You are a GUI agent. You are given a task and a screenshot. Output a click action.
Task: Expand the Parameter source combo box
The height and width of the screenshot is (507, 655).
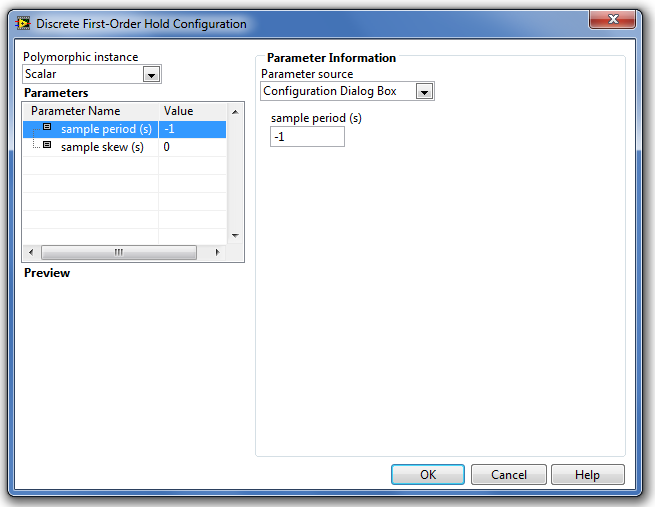(x=424, y=92)
